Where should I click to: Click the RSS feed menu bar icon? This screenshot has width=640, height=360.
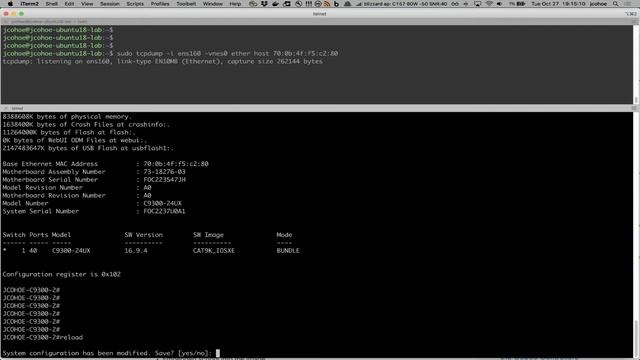click(327, 4)
